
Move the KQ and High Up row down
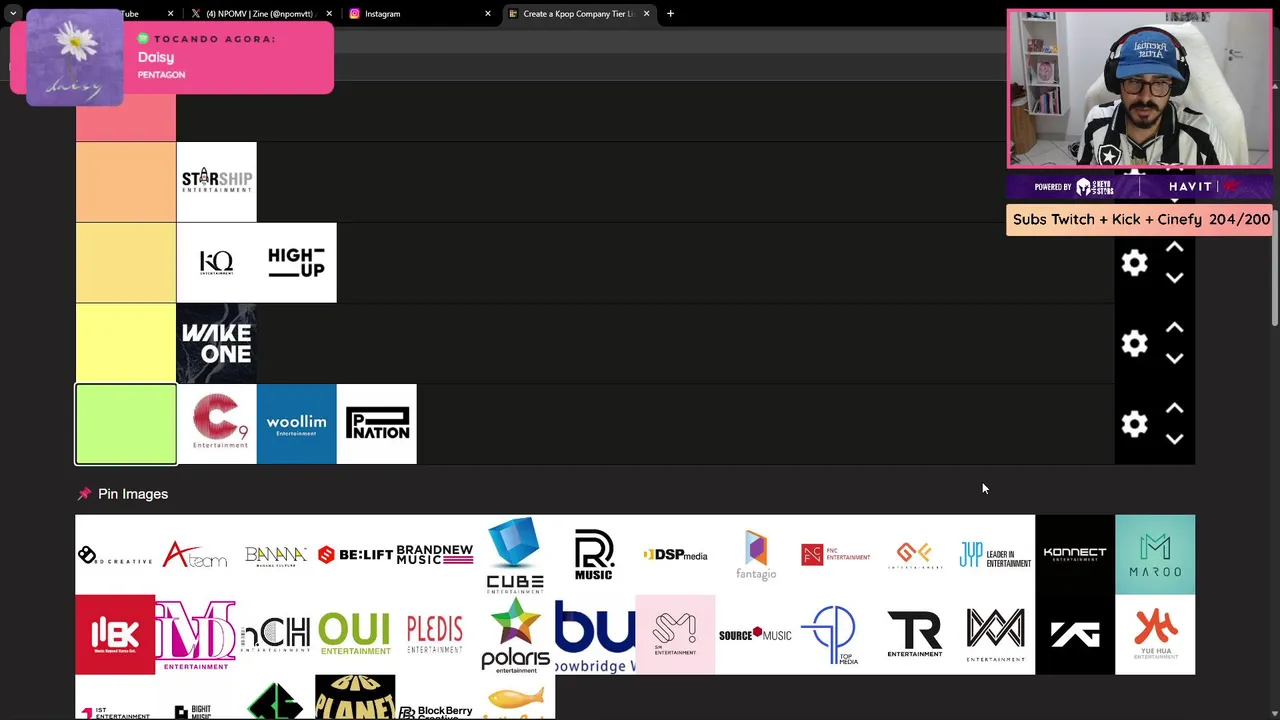point(1175,278)
